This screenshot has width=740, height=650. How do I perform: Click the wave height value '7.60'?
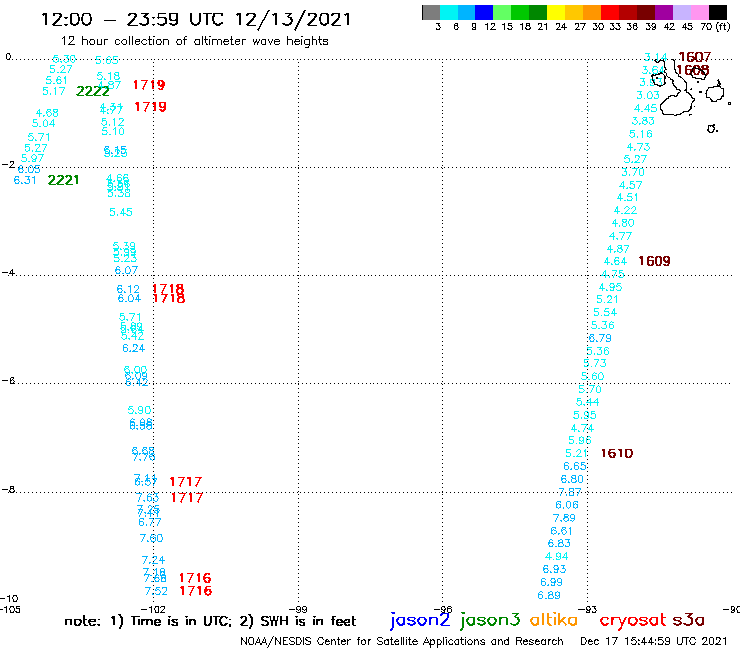pyautogui.click(x=151, y=538)
